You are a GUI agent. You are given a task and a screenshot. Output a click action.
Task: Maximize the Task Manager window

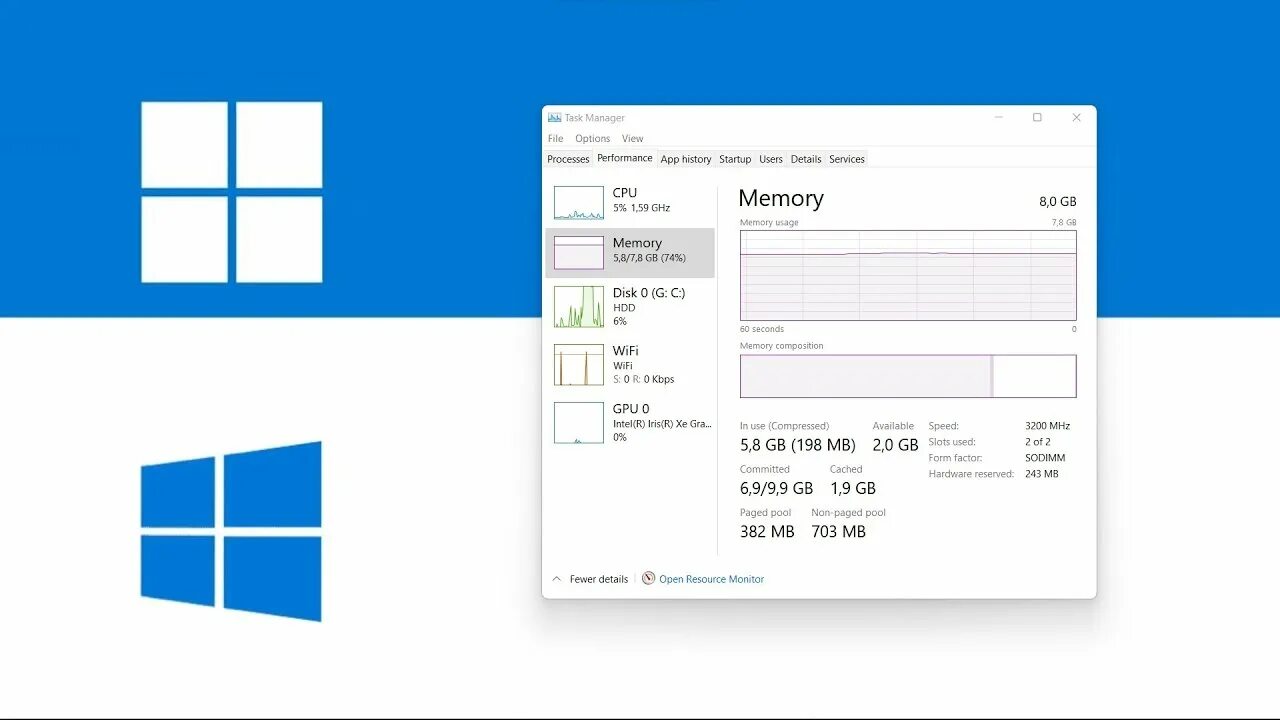[x=1037, y=117]
